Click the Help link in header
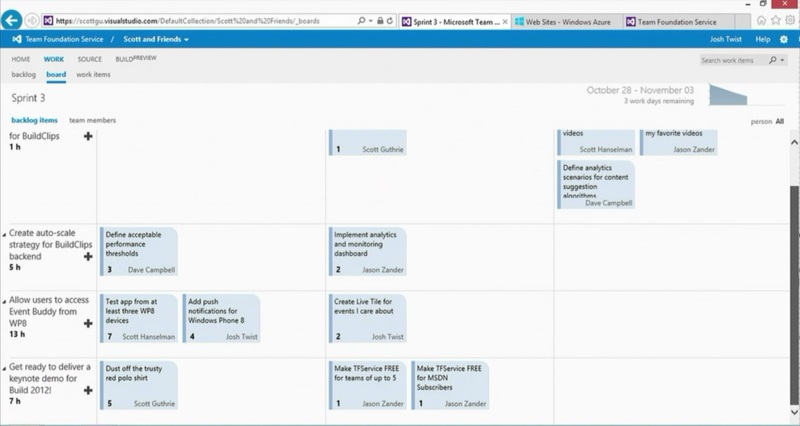This screenshot has height=426, width=800. (763, 39)
